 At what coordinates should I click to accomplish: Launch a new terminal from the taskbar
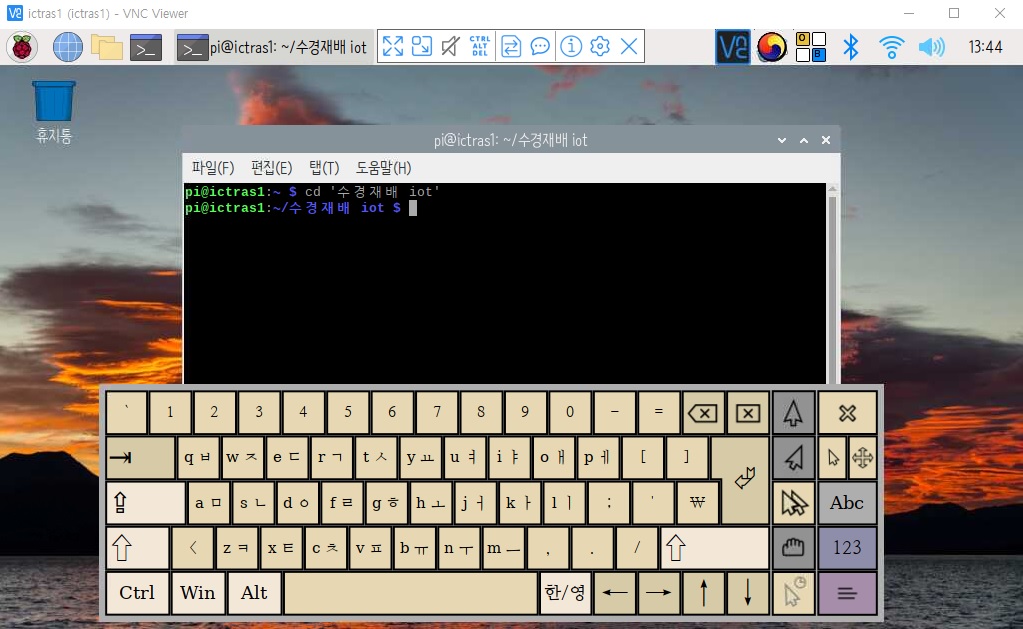(146, 47)
